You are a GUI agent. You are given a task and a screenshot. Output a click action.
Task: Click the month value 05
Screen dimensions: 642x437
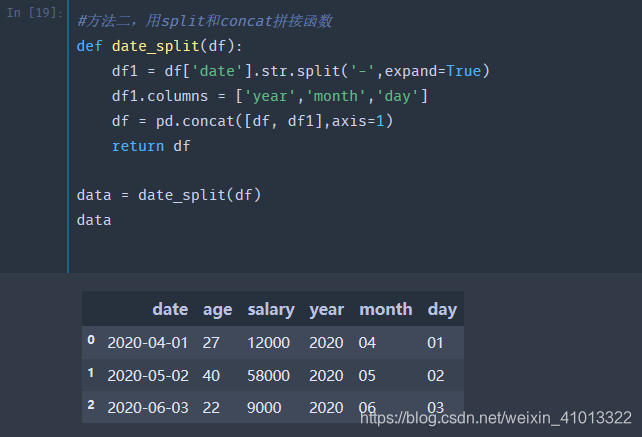point(367,376)
